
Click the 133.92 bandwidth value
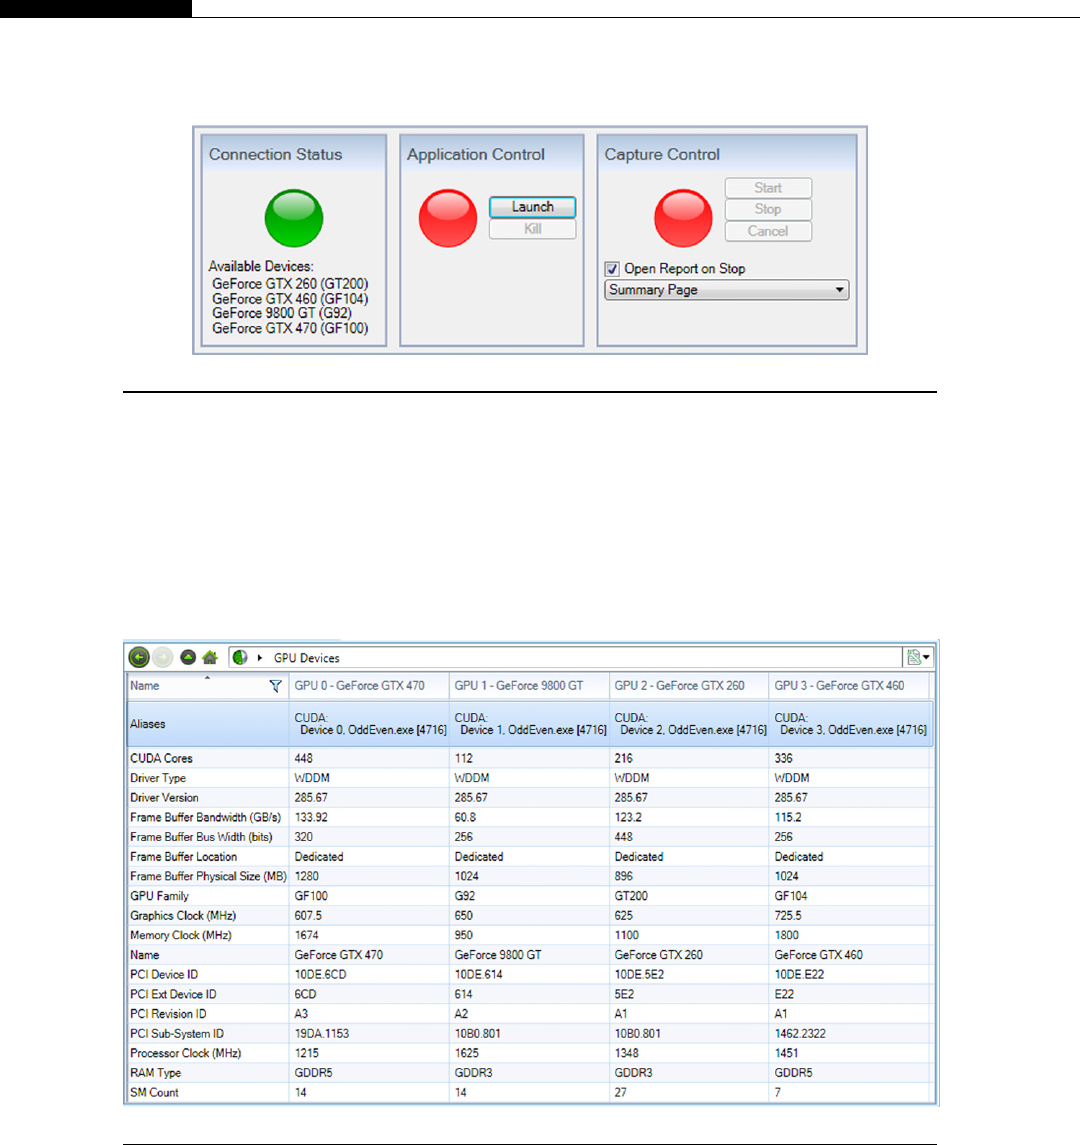click(x=311, y=818)
